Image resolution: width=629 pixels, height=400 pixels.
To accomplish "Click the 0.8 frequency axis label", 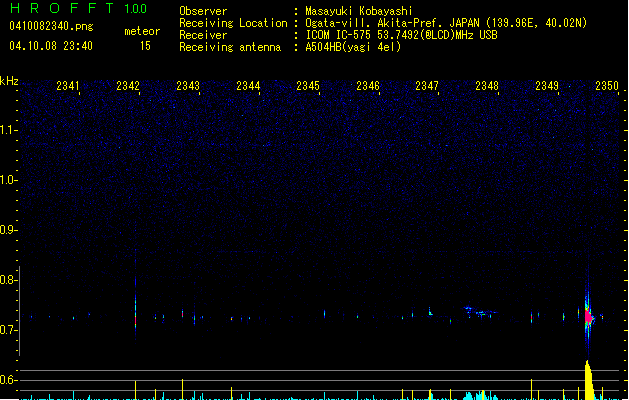I will tap(7, 280).
